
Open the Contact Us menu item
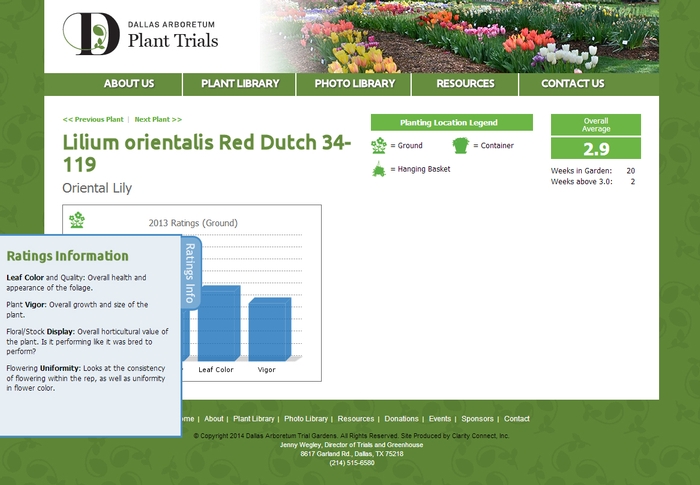coord(572,84)
